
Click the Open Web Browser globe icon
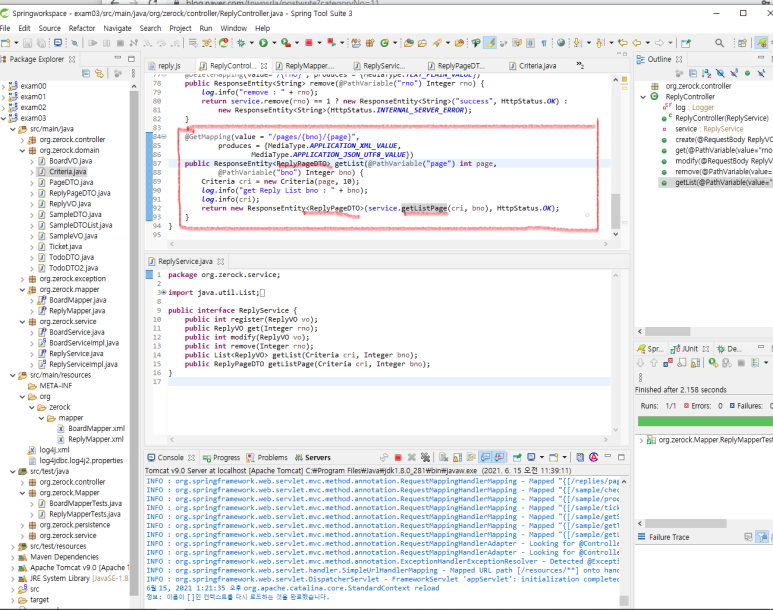point(561,43)
